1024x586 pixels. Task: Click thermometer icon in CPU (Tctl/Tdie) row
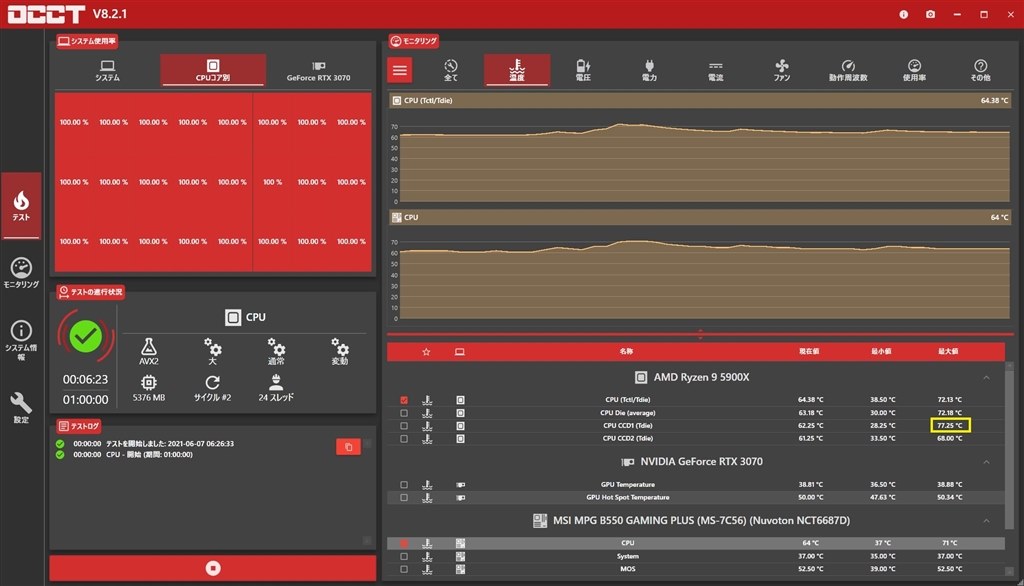pos(427,400)
